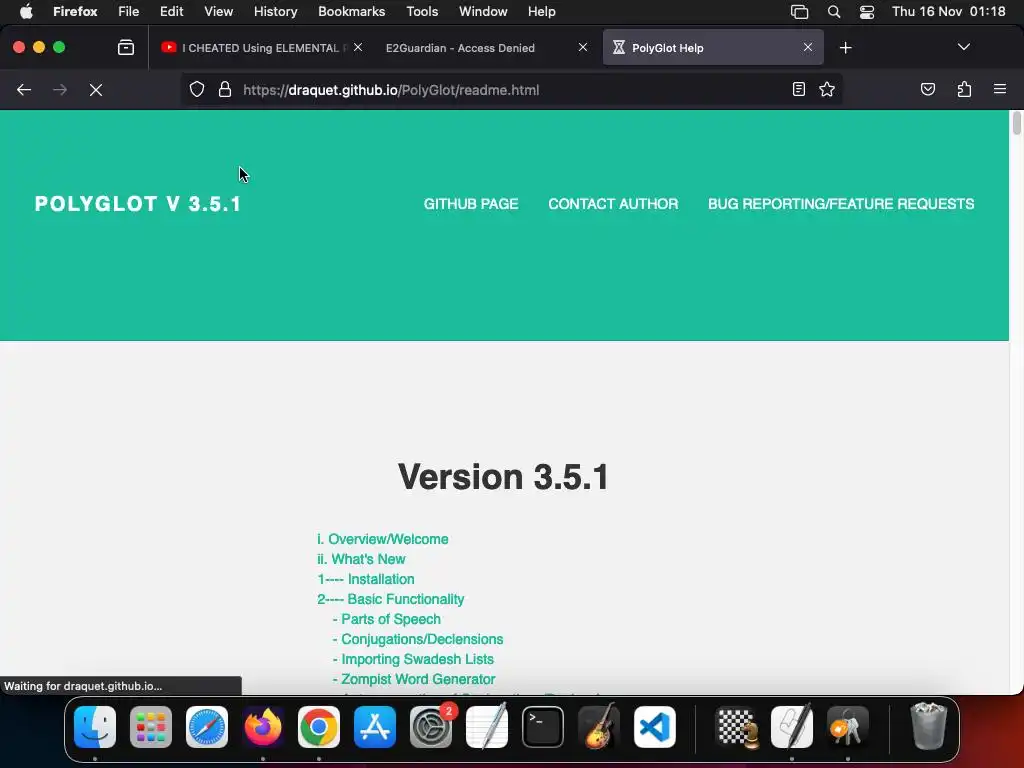Open App Store from the Dock

pos(375,727)
